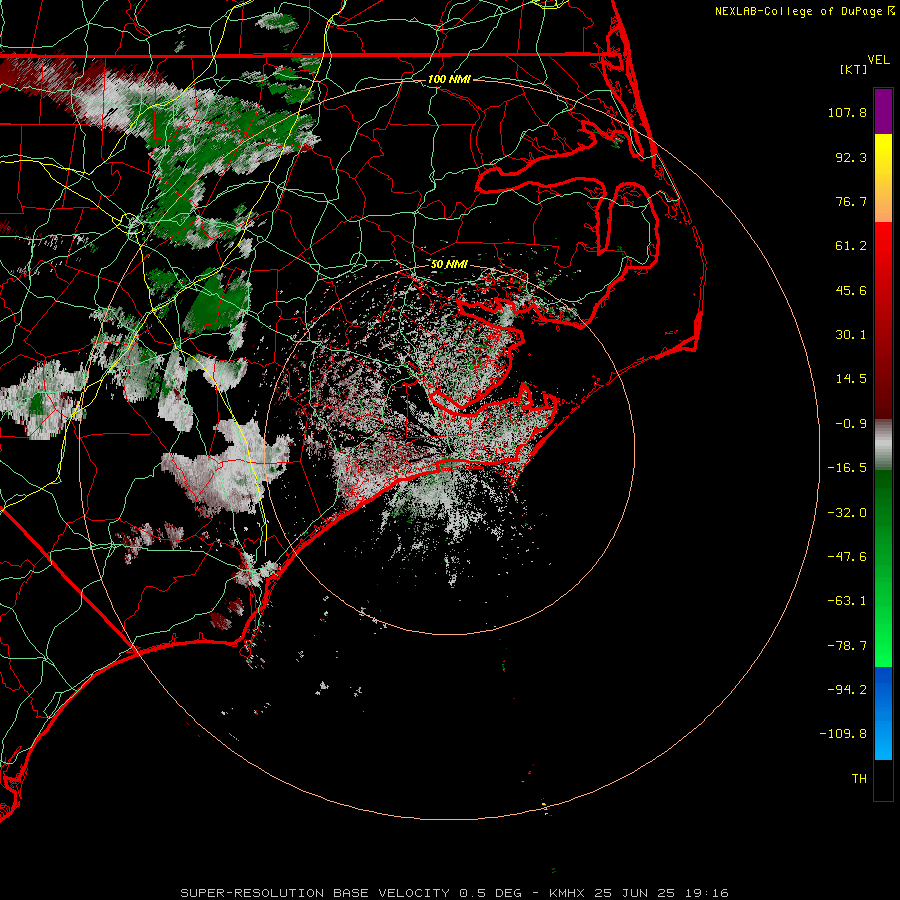The width and height of the screenshot is (900, 900).
Task: Click the 30.1 legend value
Action: (851, 335)
